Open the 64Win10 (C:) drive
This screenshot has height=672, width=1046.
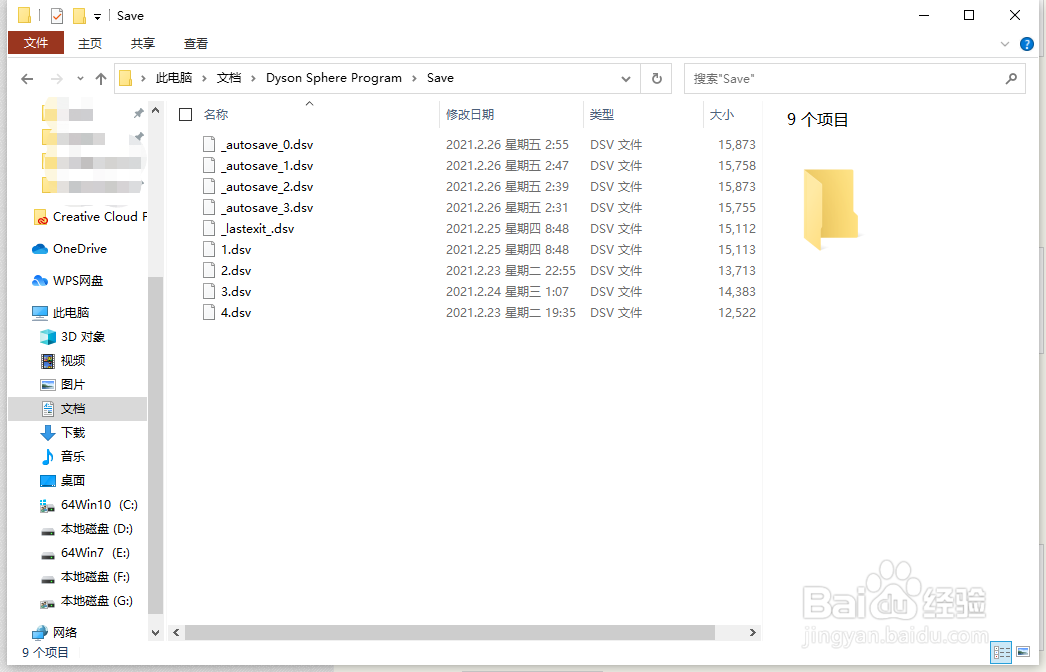click(x=89, y=505)
